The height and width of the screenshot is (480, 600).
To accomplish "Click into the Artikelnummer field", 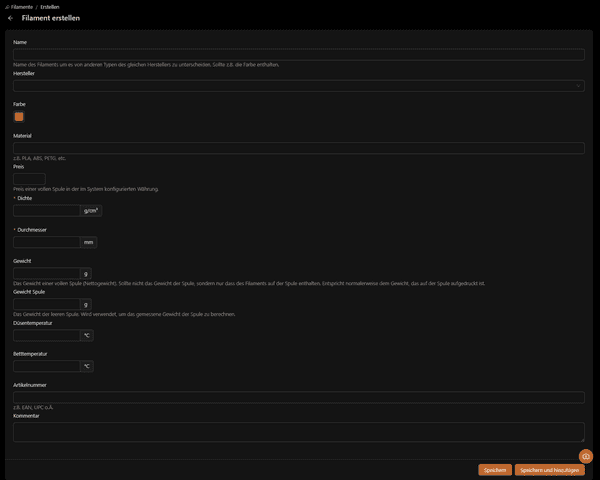I will 298,397.
